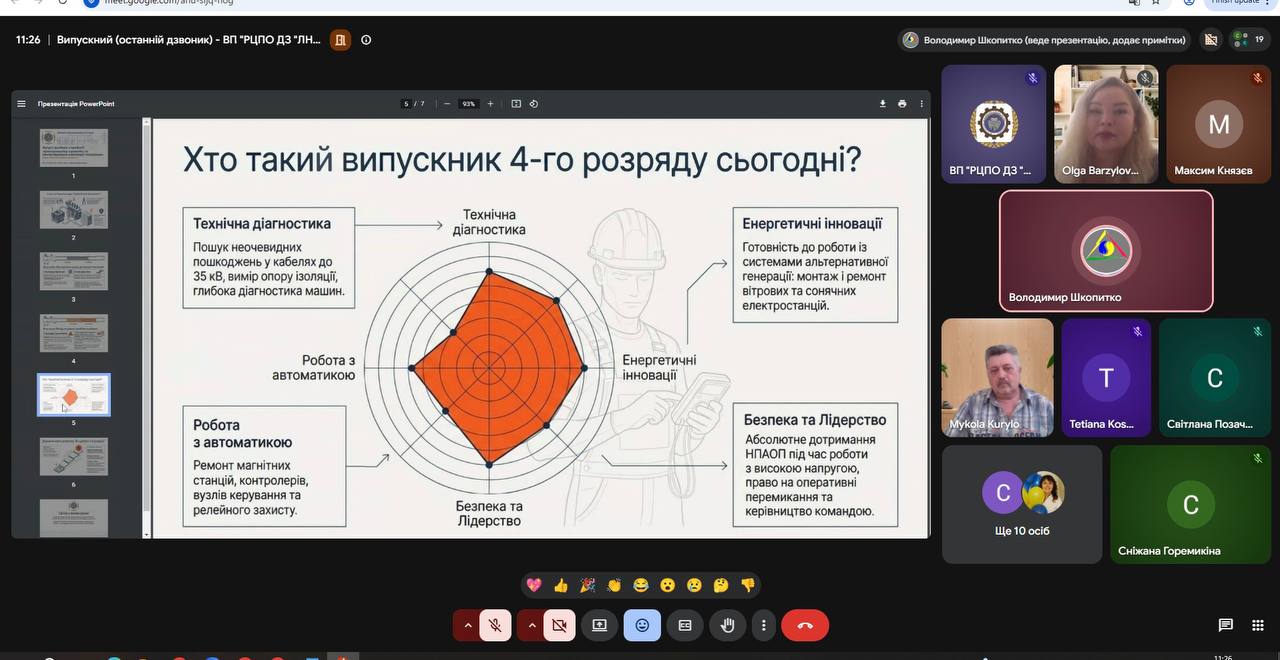Image resolution: width=1280 pixels, height=660 pixels.
Task: Open more options three-dot menu in call bar
Action: [x=764, y=625]
